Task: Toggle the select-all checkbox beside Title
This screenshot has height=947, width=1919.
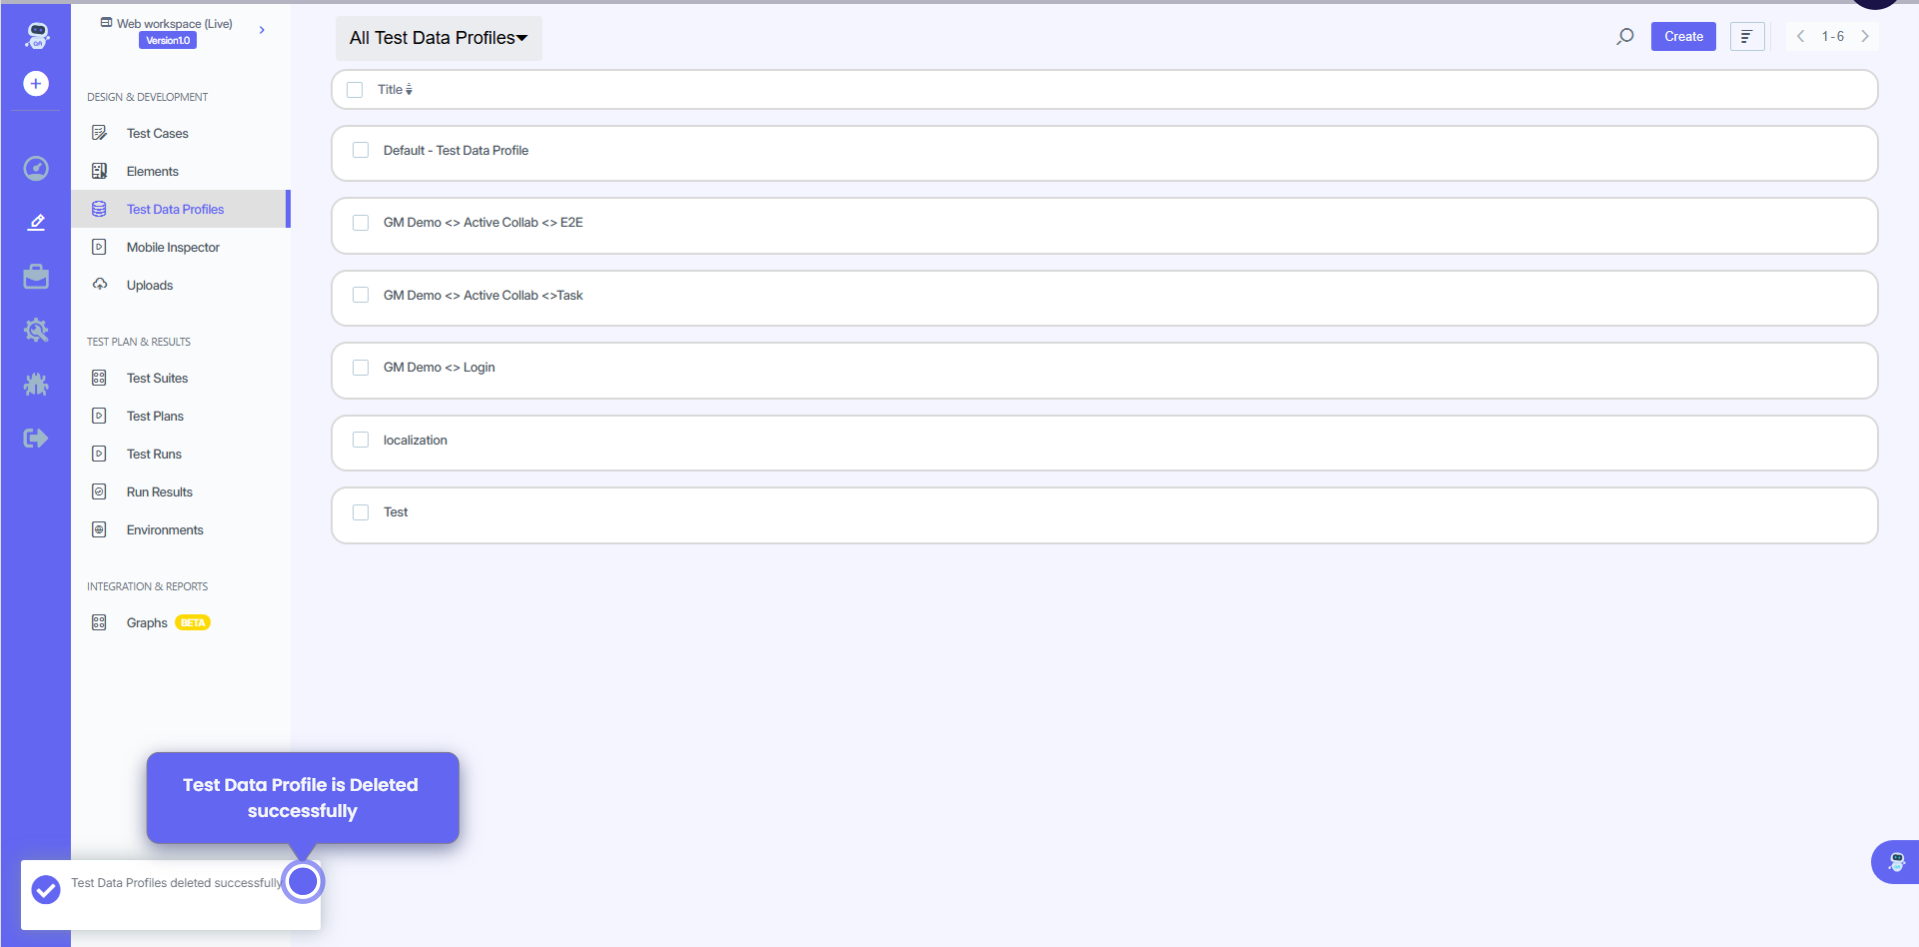Action: 355,90
